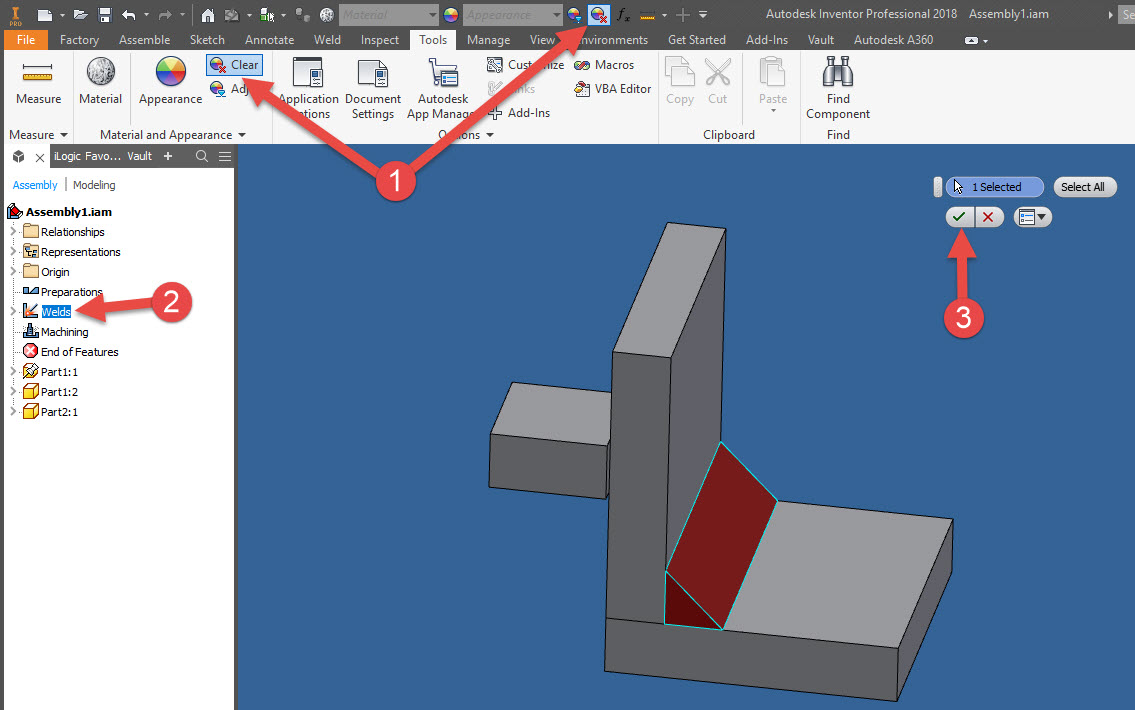Viewport: 1135px width, 710px height.
Task: Open the Vault ribbon tab
Action: 821,40
